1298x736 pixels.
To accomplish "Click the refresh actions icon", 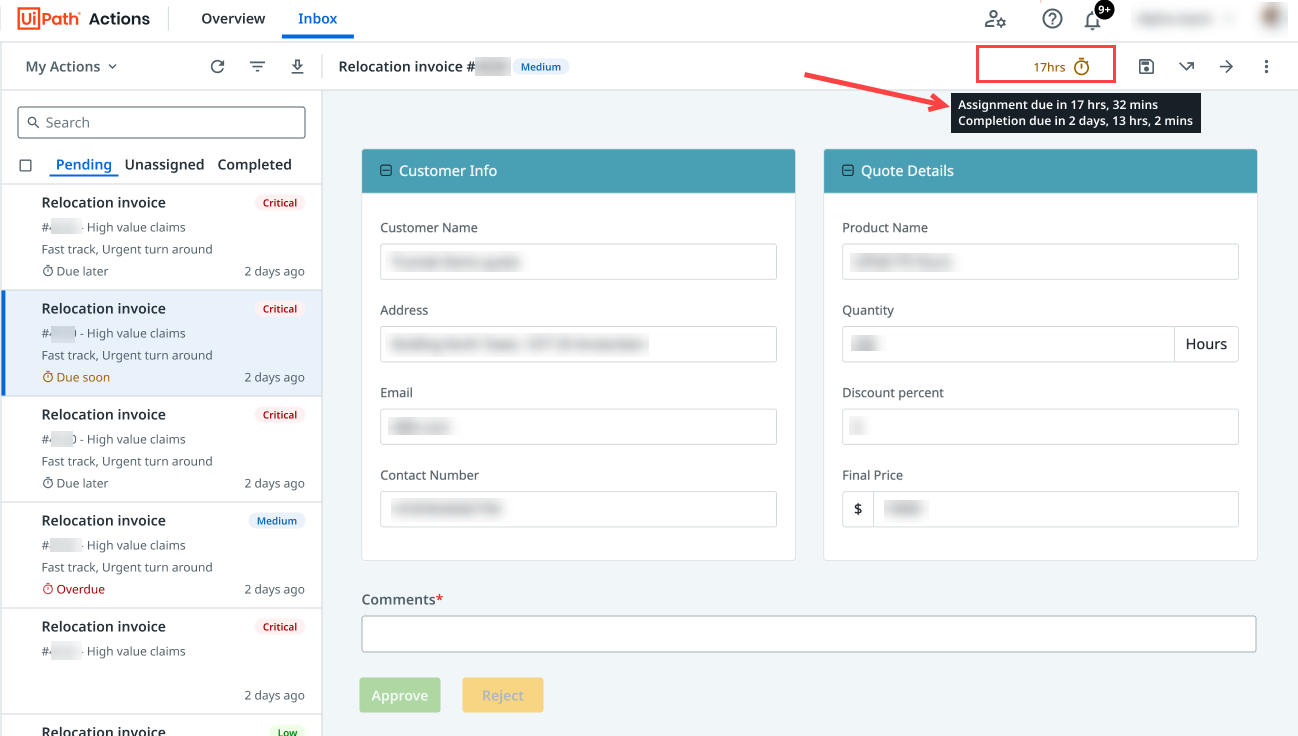I will [x=217, y=67].
